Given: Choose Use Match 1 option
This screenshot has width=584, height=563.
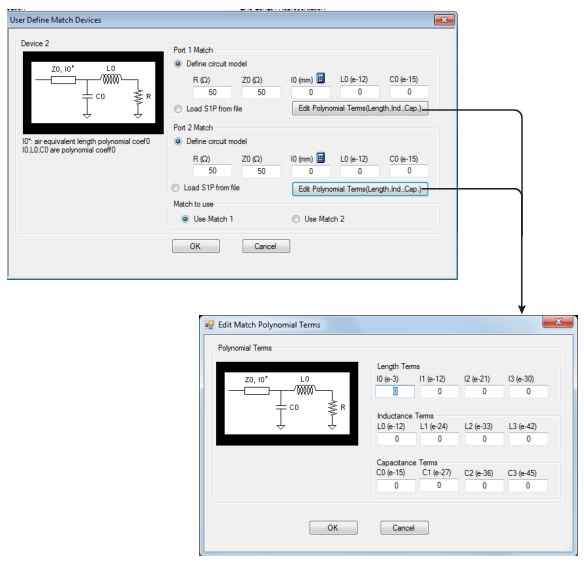Looking at the screenshot, I should [x=185, y=219].
